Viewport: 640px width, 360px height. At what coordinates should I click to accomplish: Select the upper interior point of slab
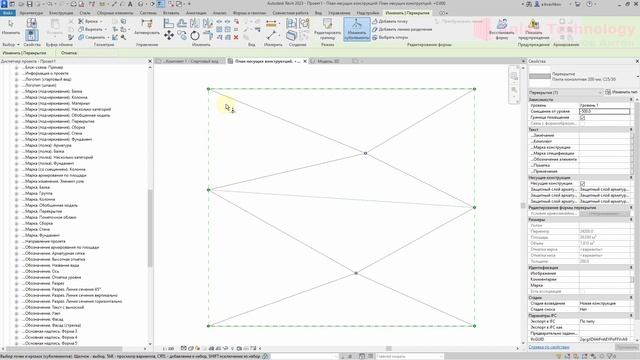[365, 153]
